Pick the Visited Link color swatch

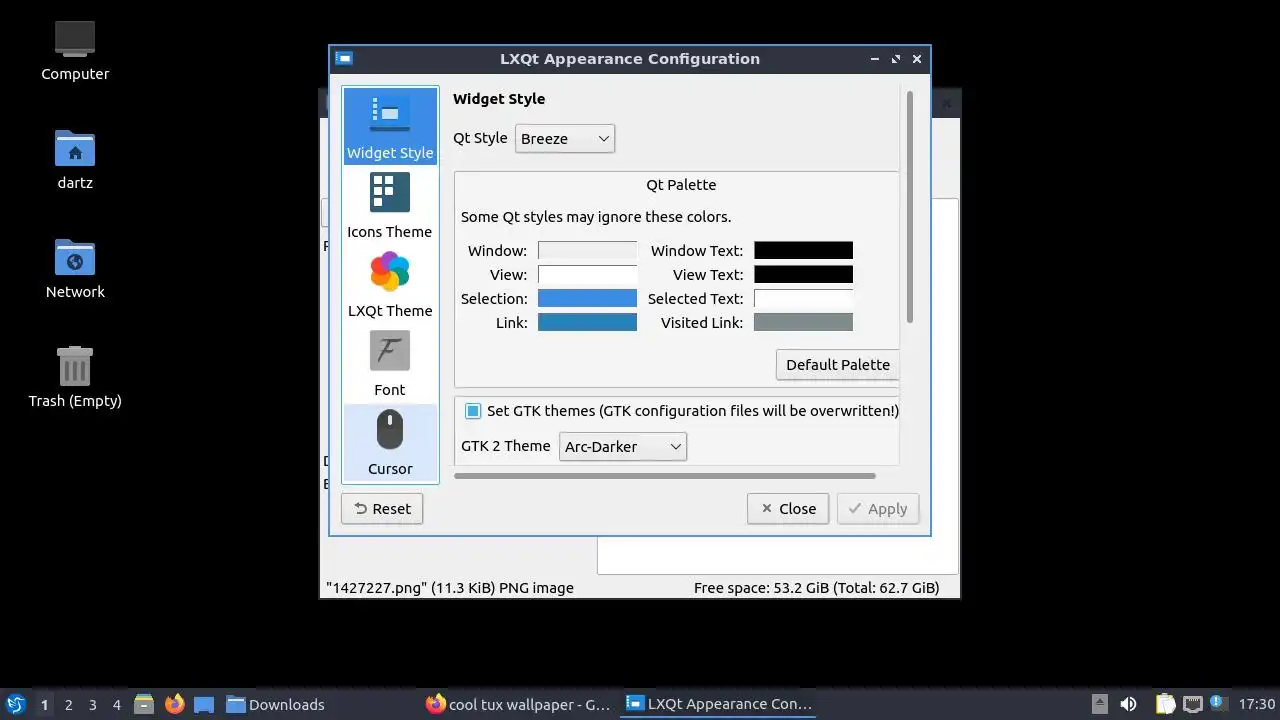[x=803, y=323]
